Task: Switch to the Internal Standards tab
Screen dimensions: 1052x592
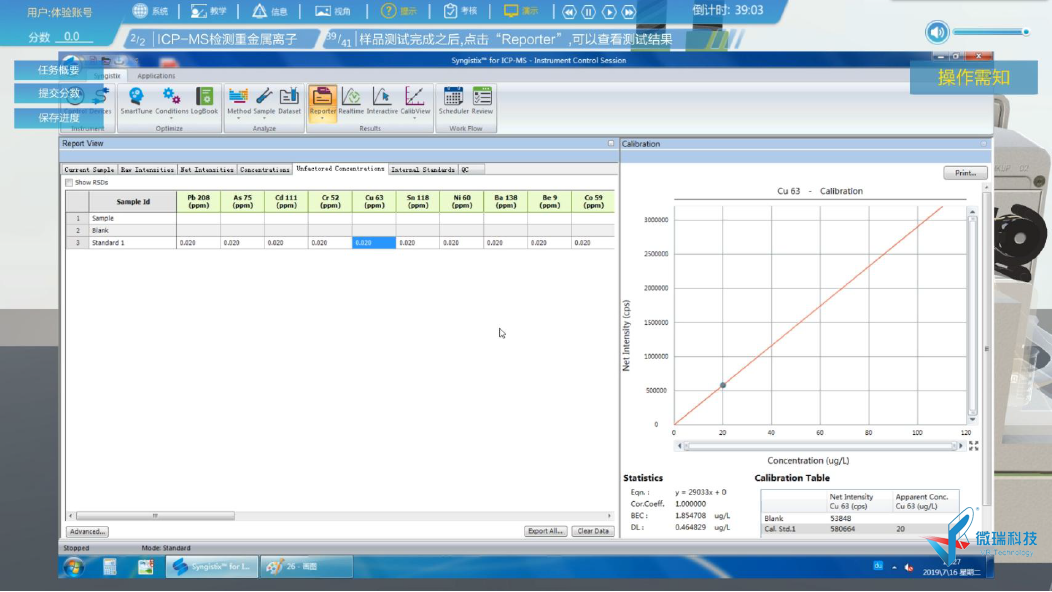Action: point(423,170)
